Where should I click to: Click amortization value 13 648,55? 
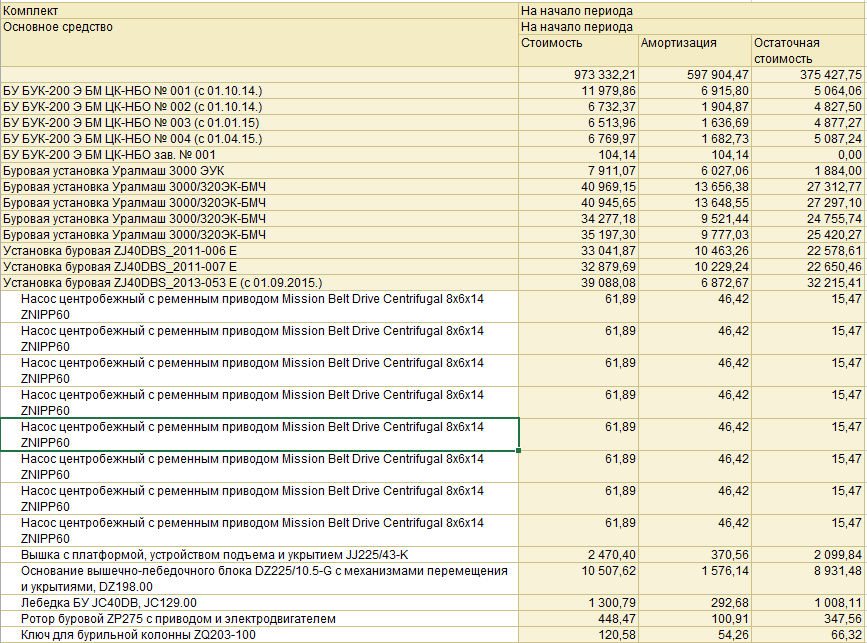click(694, 203)
